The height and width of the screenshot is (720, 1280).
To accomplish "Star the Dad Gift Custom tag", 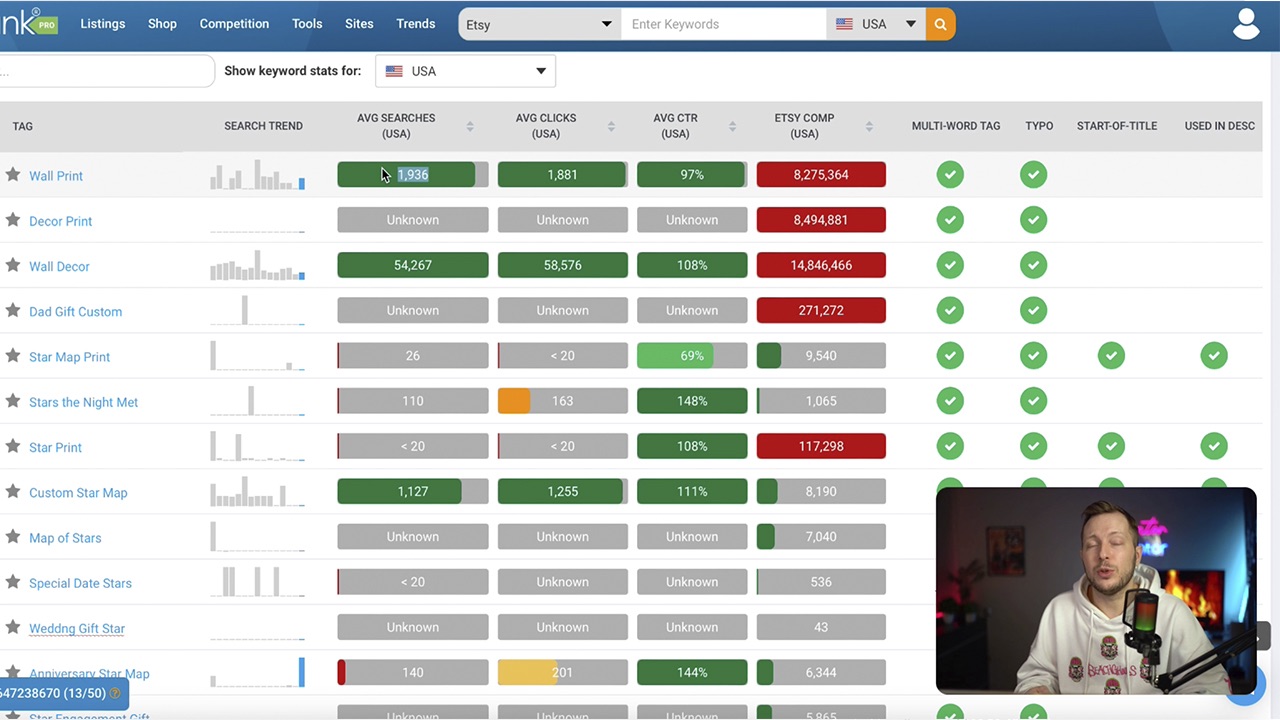I will [x=13, y=311].
